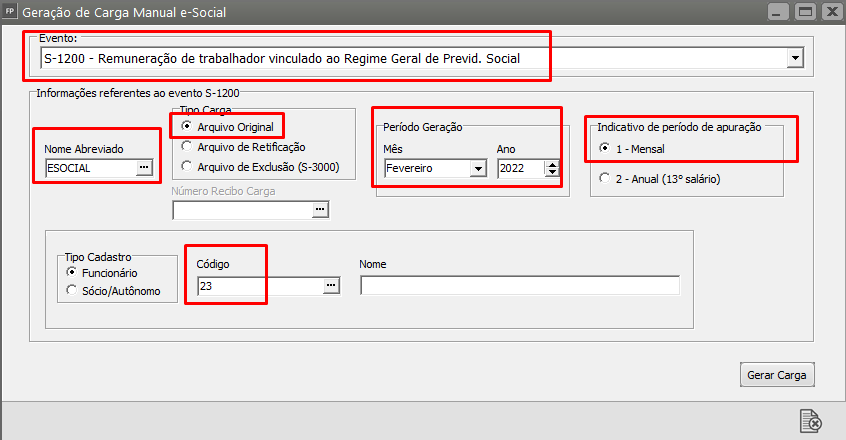Select Funcionário radio button
The image size is (846, 440).
pos(71,272)
